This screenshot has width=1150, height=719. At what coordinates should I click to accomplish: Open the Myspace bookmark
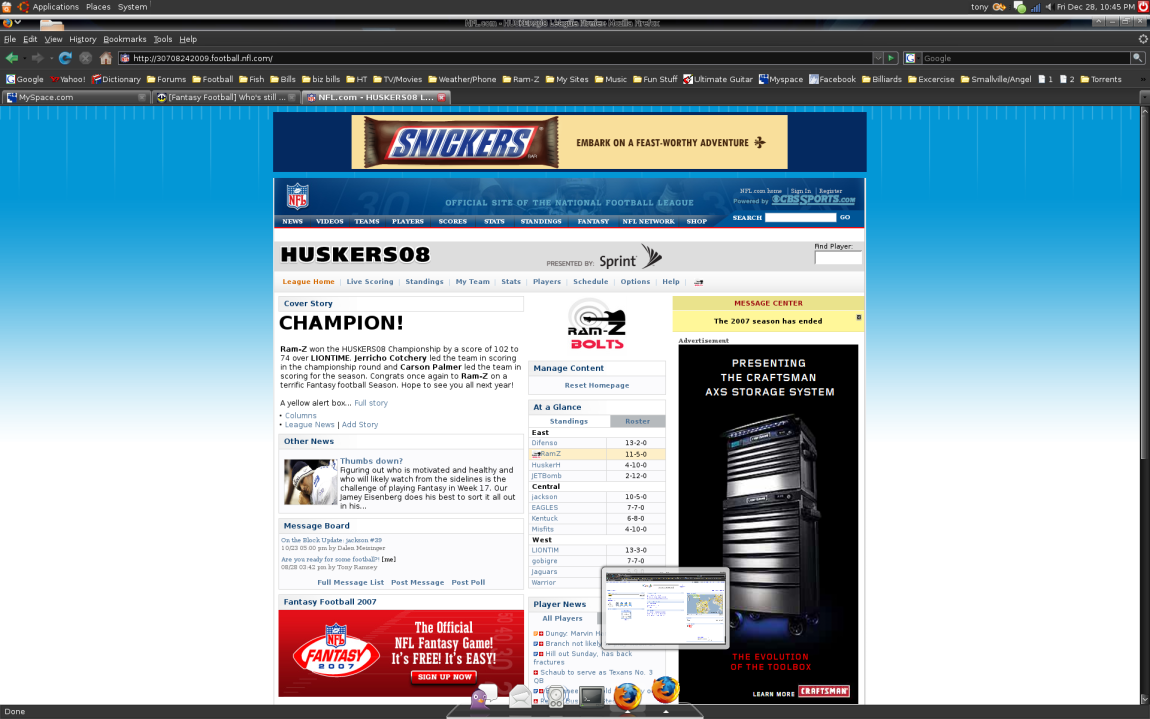pyautogui.click(x=780, y=79)
